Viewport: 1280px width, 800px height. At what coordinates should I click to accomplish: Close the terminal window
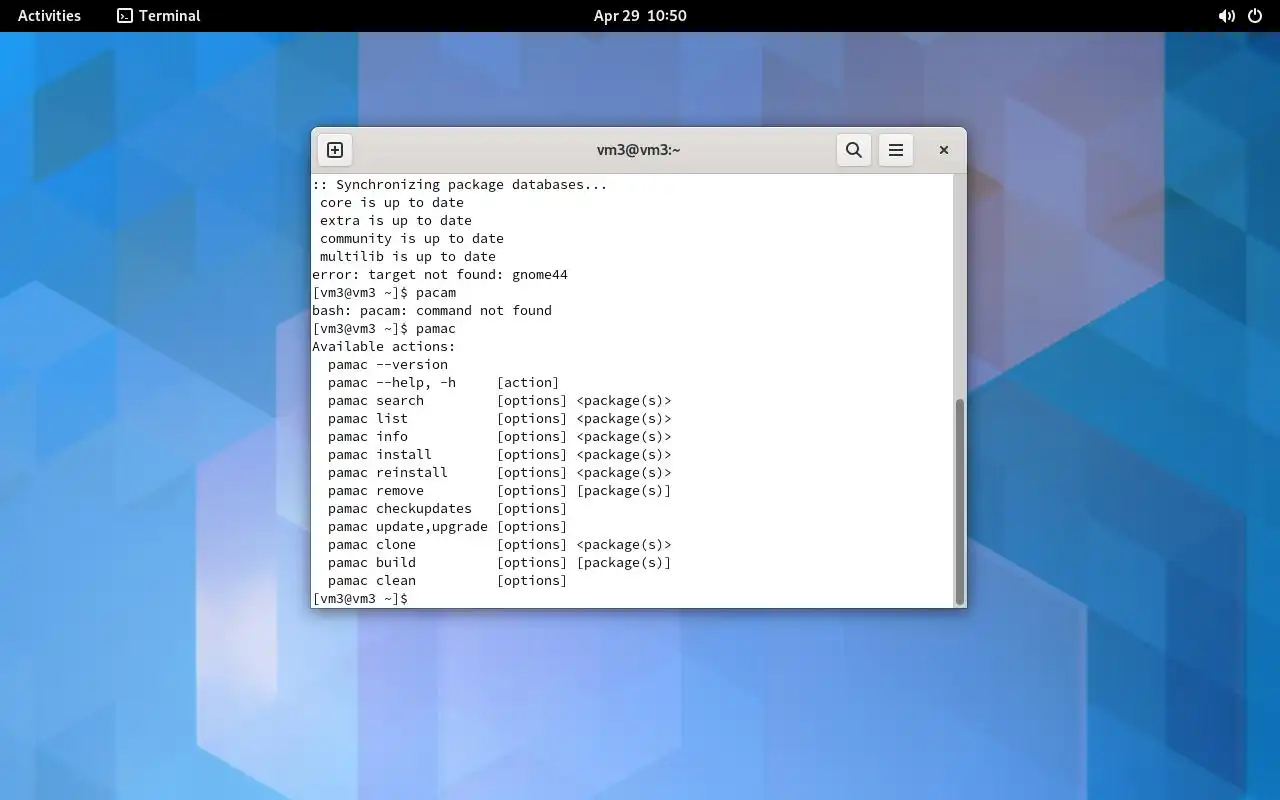(x=943, y=150)
